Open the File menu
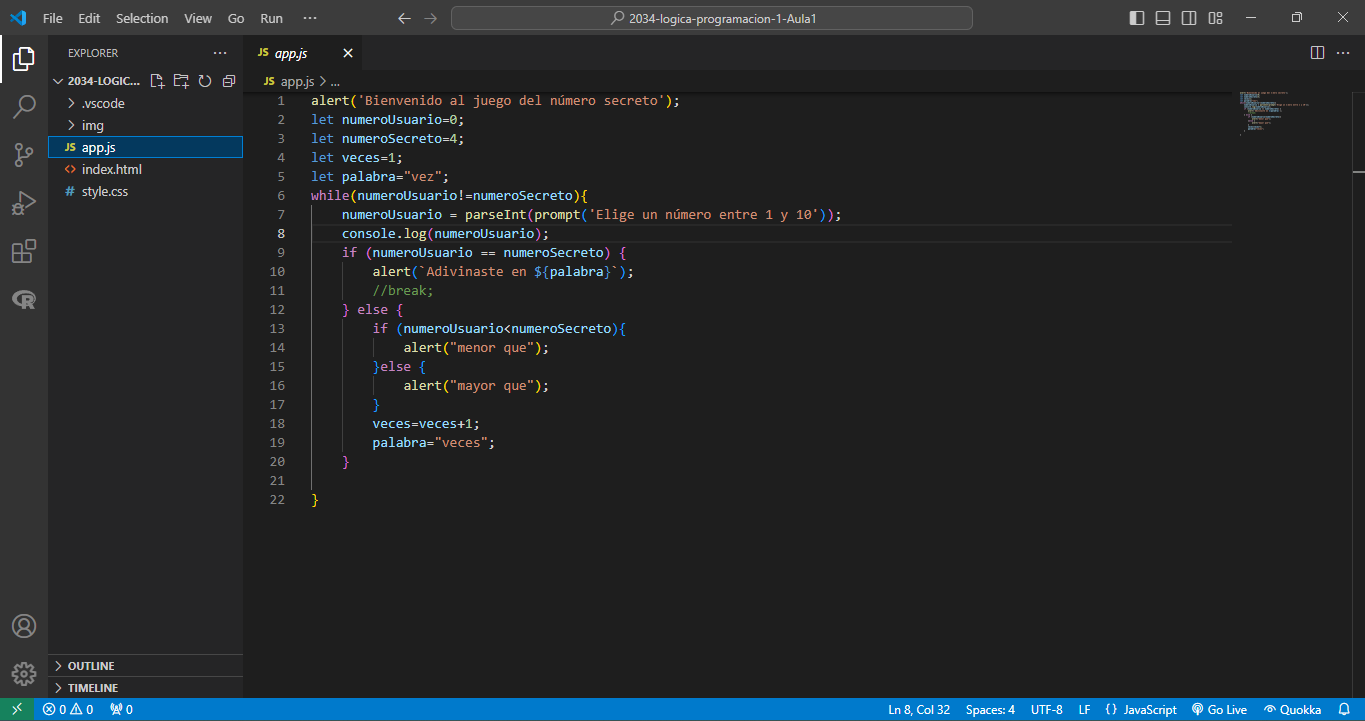 (x=53, y=18)
